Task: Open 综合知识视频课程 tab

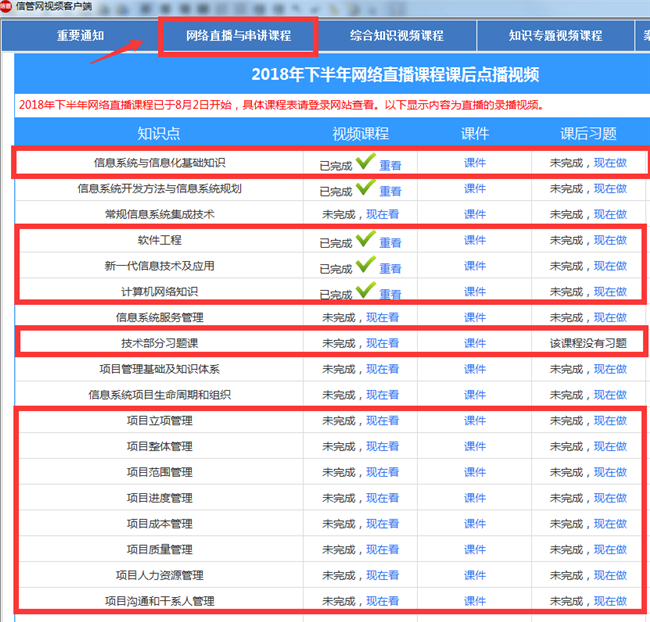Action: pos(396,35)
